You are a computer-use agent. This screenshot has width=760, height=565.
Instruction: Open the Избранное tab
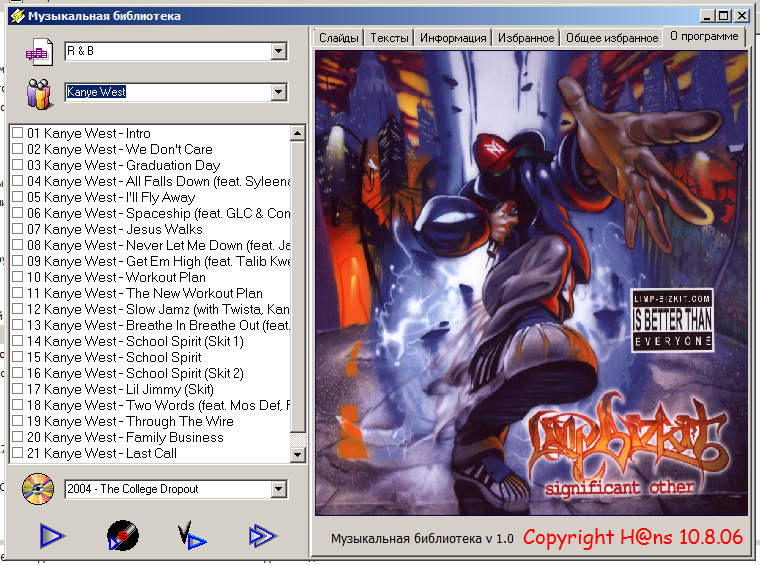click(x=526, y=38)
